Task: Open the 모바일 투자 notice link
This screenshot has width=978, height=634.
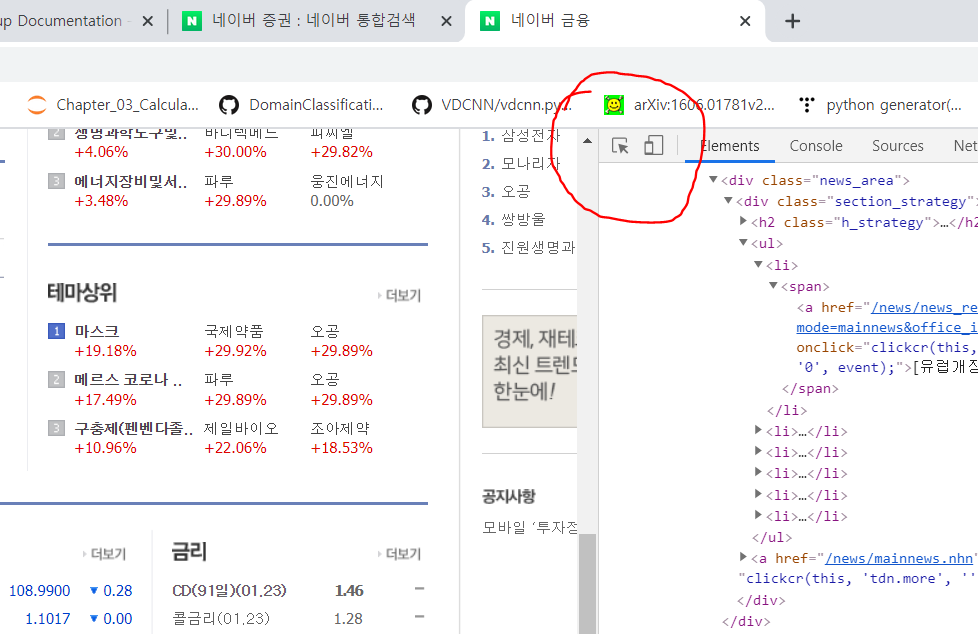Action: (530, 528)
